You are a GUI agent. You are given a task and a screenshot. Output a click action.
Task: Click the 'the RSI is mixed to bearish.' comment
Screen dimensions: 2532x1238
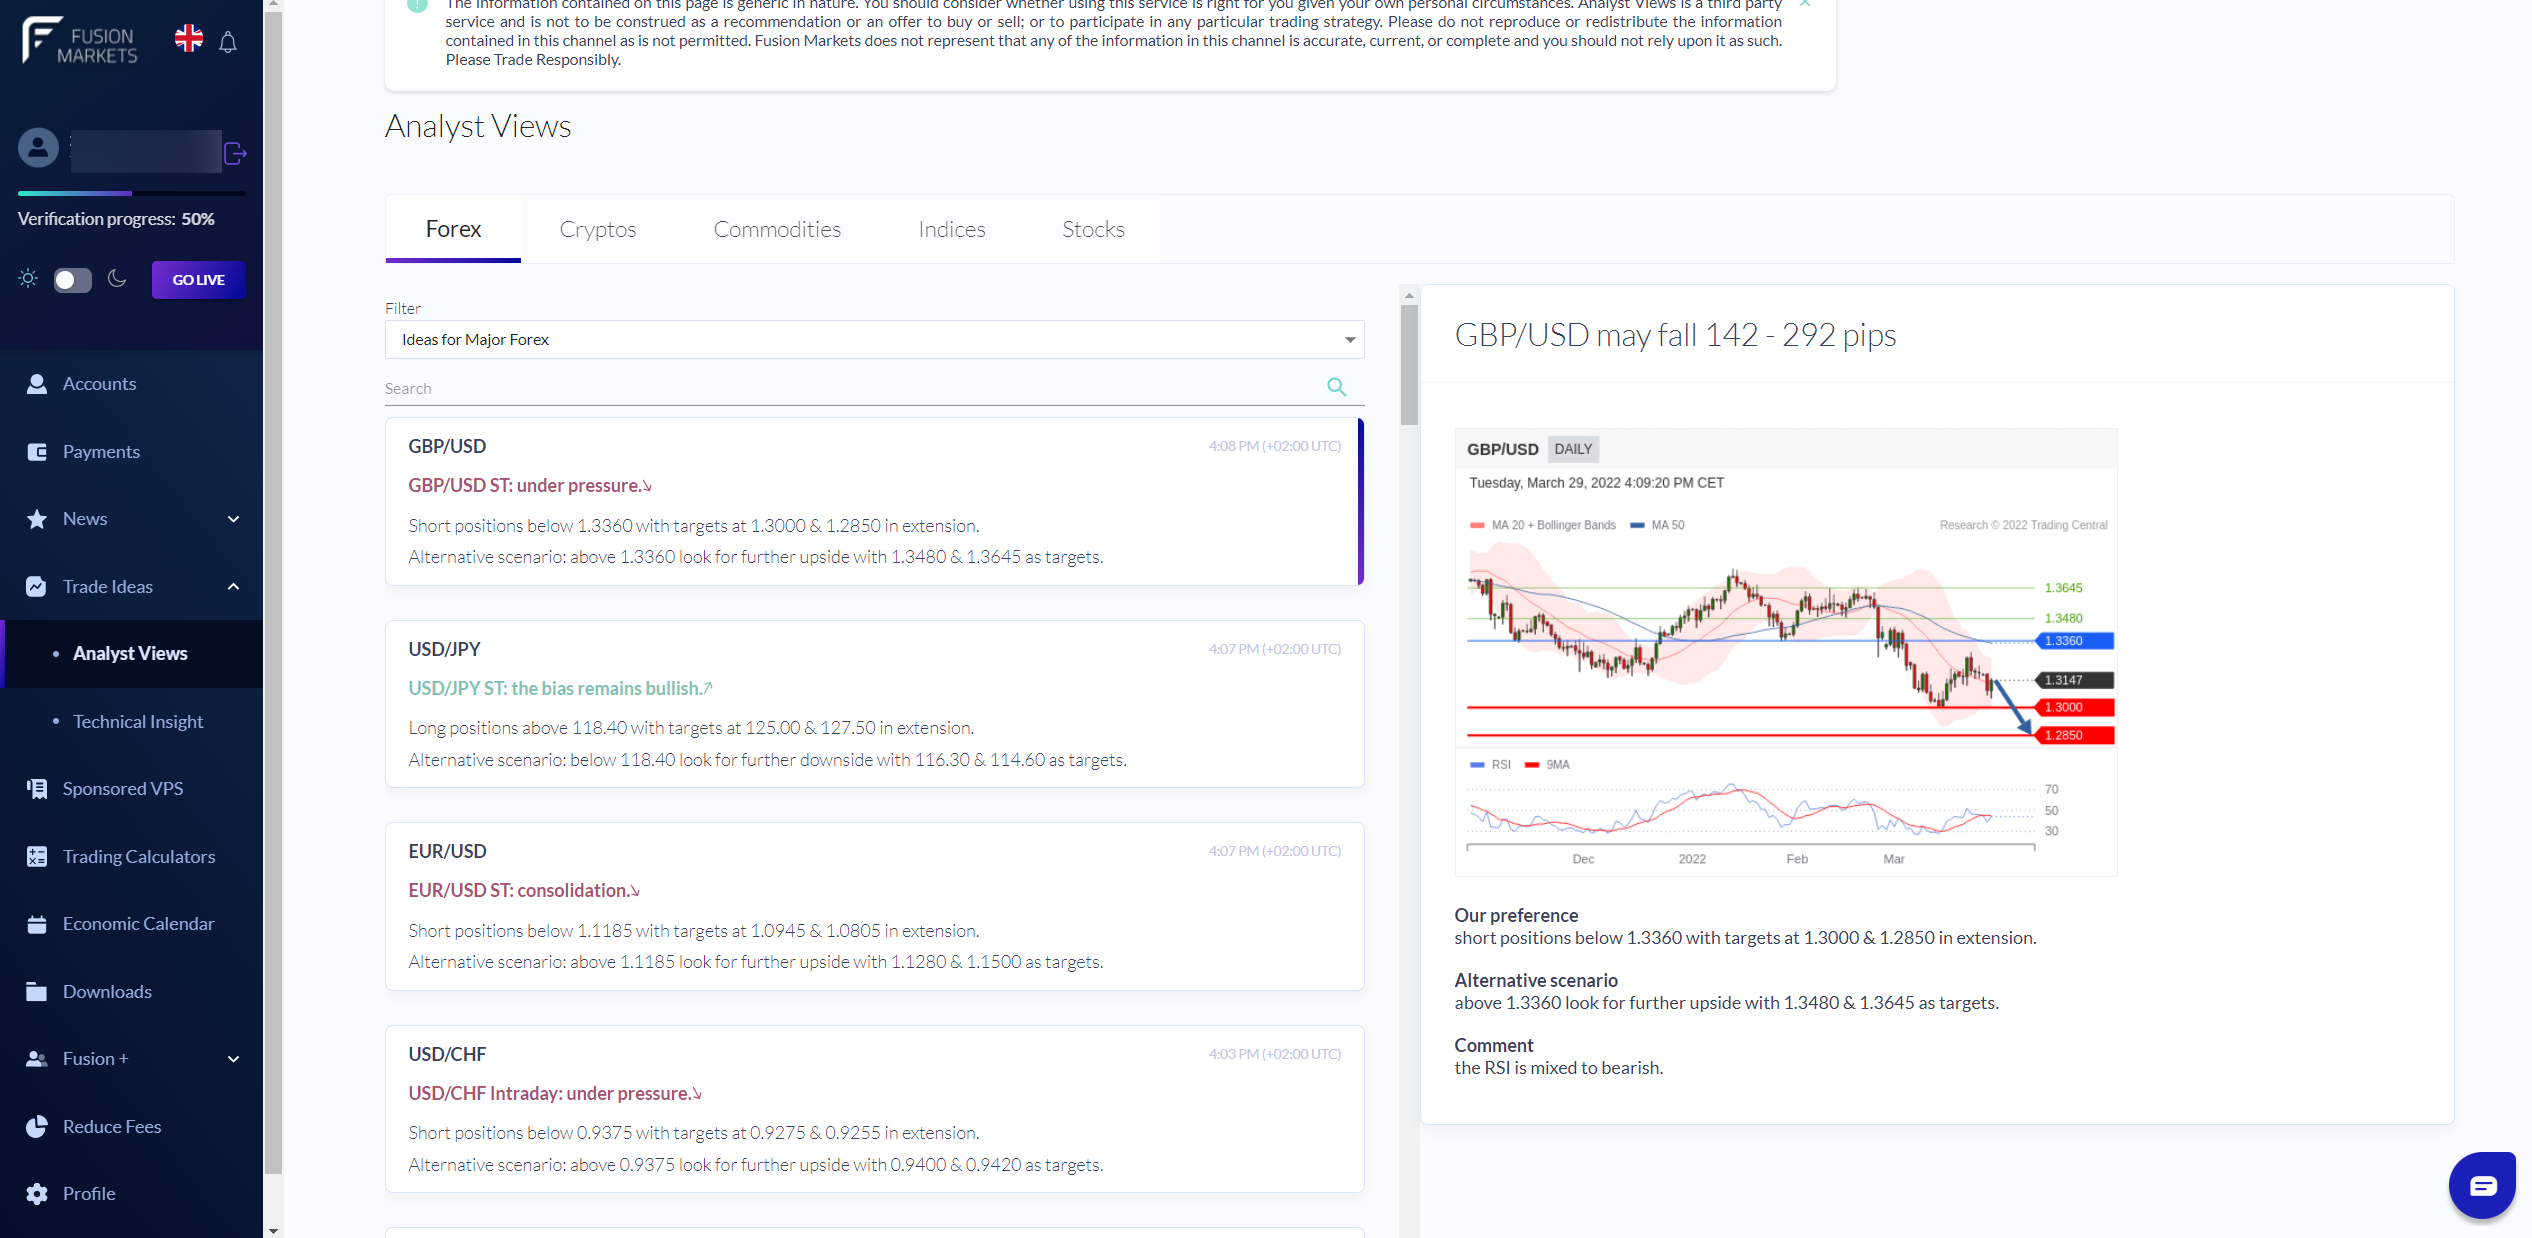pyautogui.click(x=1558, y=1068)
